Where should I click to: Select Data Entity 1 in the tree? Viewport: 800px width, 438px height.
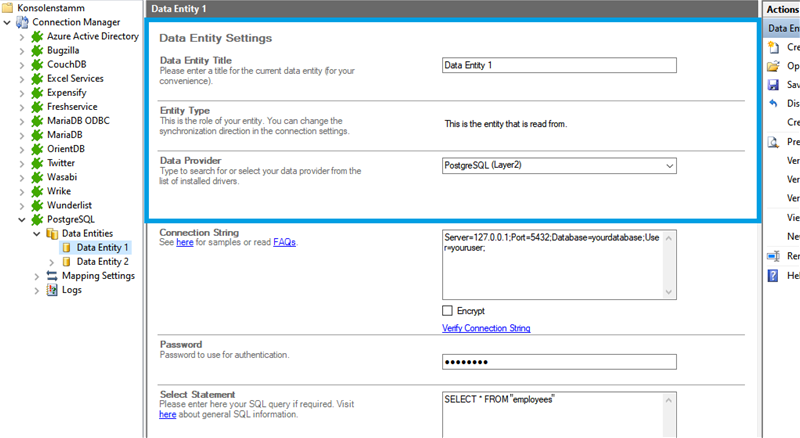coord(102,247)
